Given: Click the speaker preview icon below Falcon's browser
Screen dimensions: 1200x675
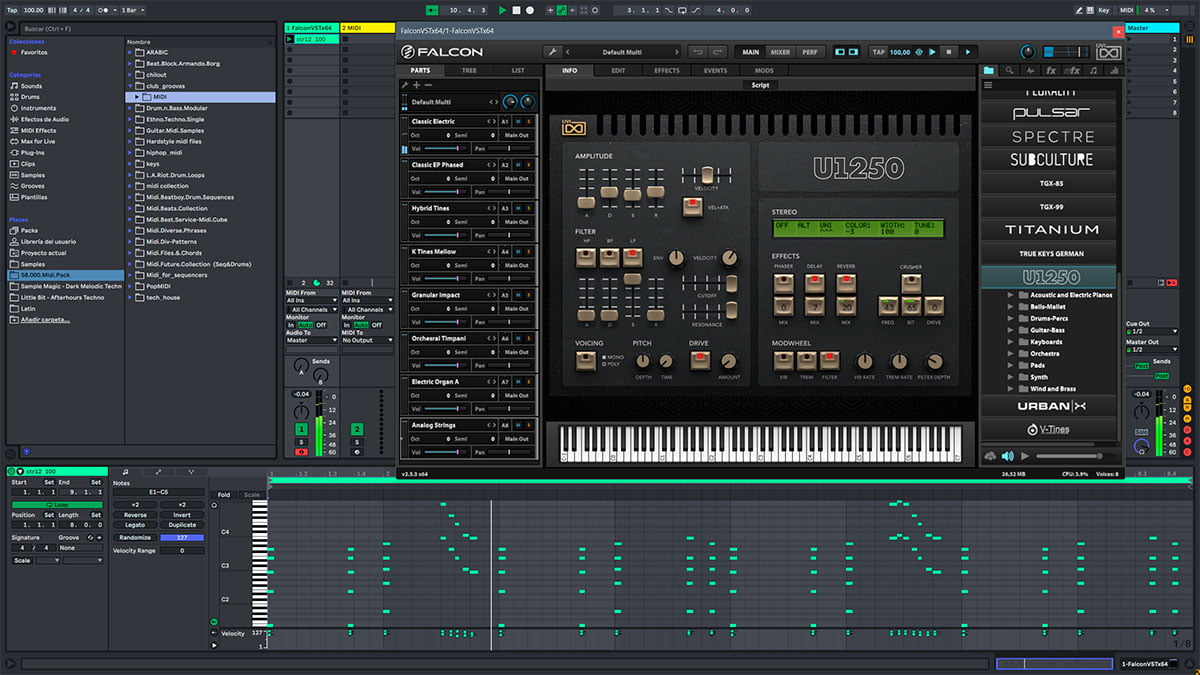Looking at the screenshot, I should [1008, 456].
